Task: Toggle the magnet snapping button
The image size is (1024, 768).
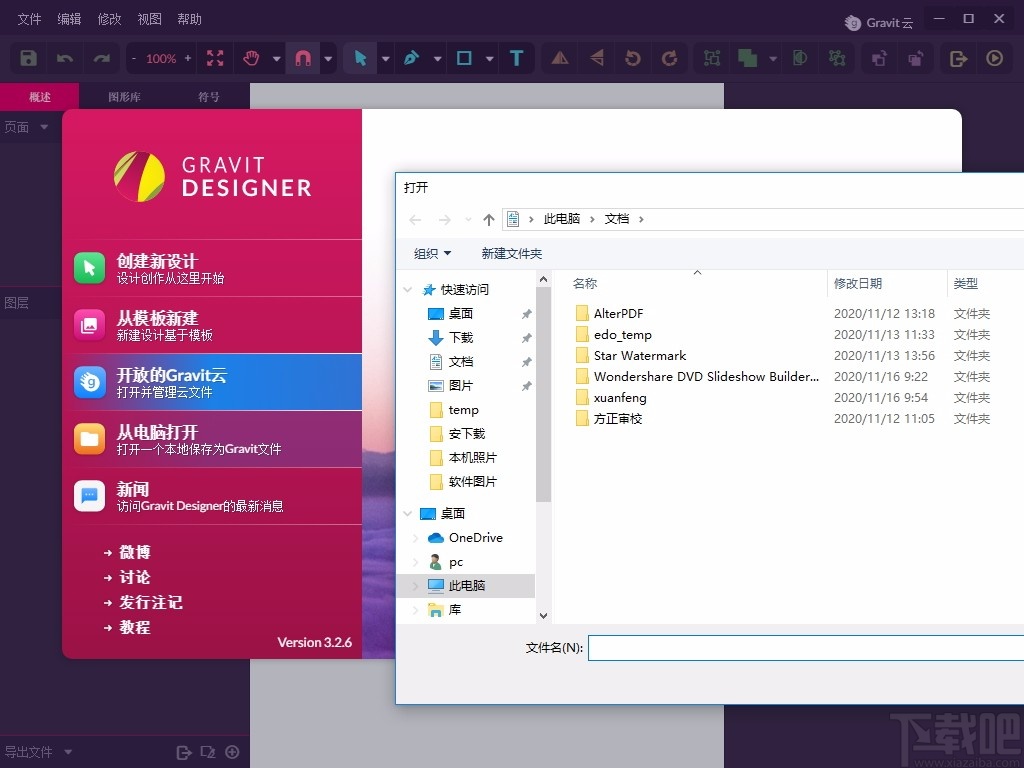Action: click(x=302, y=58)
